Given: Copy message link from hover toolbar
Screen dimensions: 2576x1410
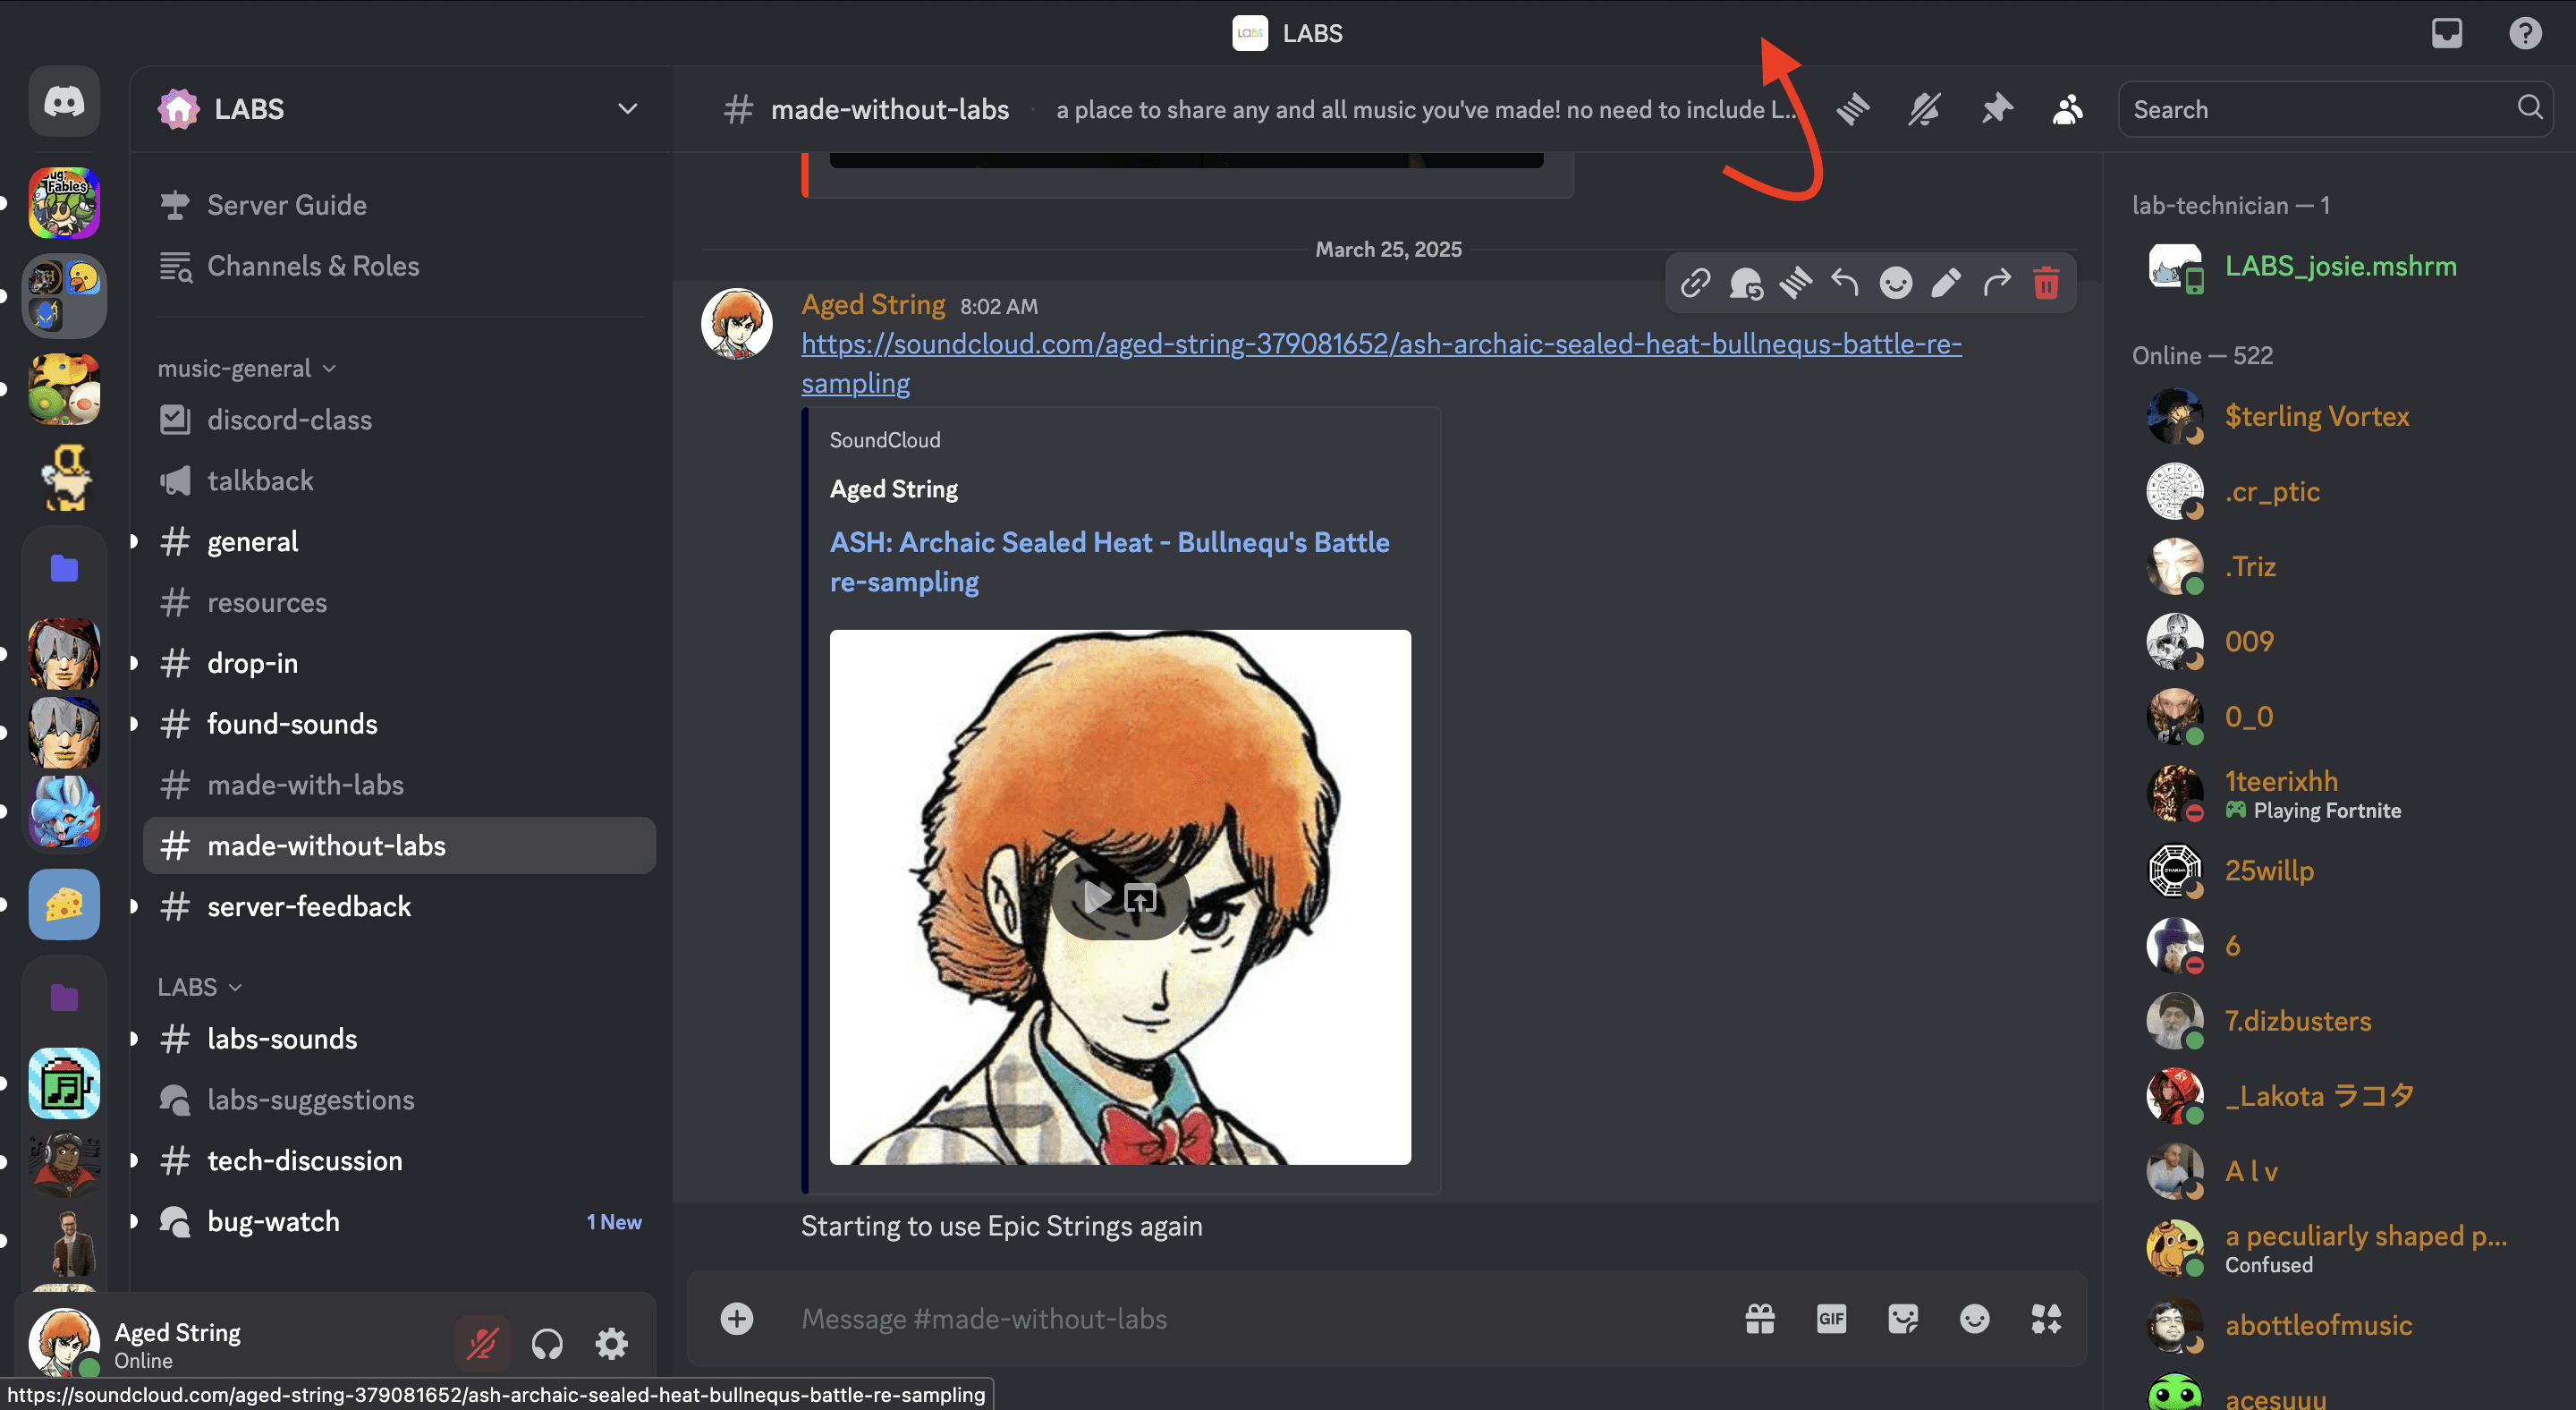Looking at the screenshot, I should coord(1695,284).
